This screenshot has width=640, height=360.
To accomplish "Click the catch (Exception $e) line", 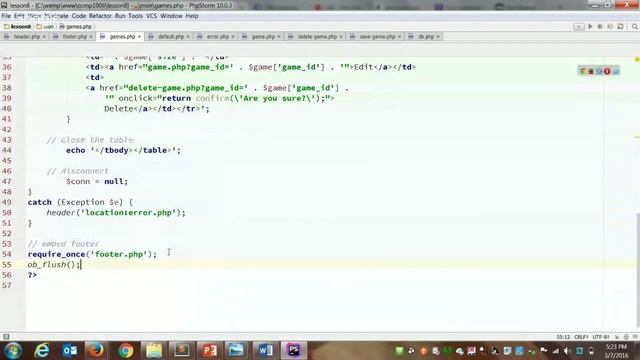I will click(x=80, y=202).
